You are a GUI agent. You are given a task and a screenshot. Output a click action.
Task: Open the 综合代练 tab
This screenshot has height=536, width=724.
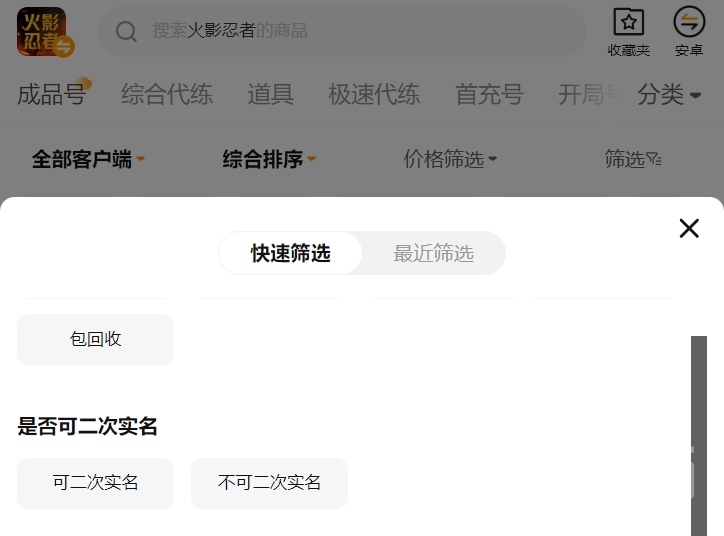[167, 95]
